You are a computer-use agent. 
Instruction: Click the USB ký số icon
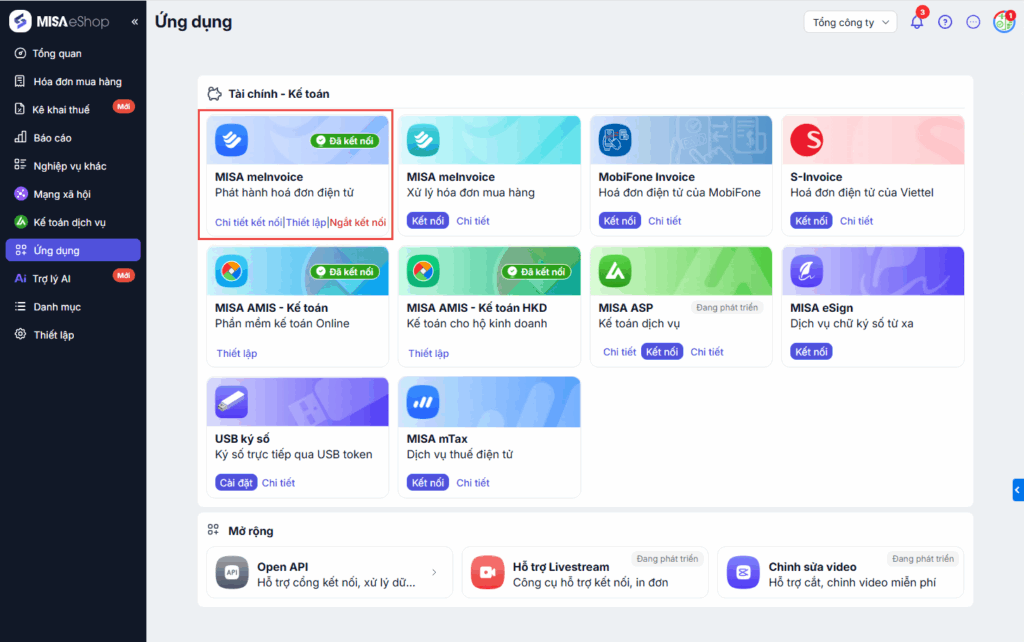click(231, 402)
